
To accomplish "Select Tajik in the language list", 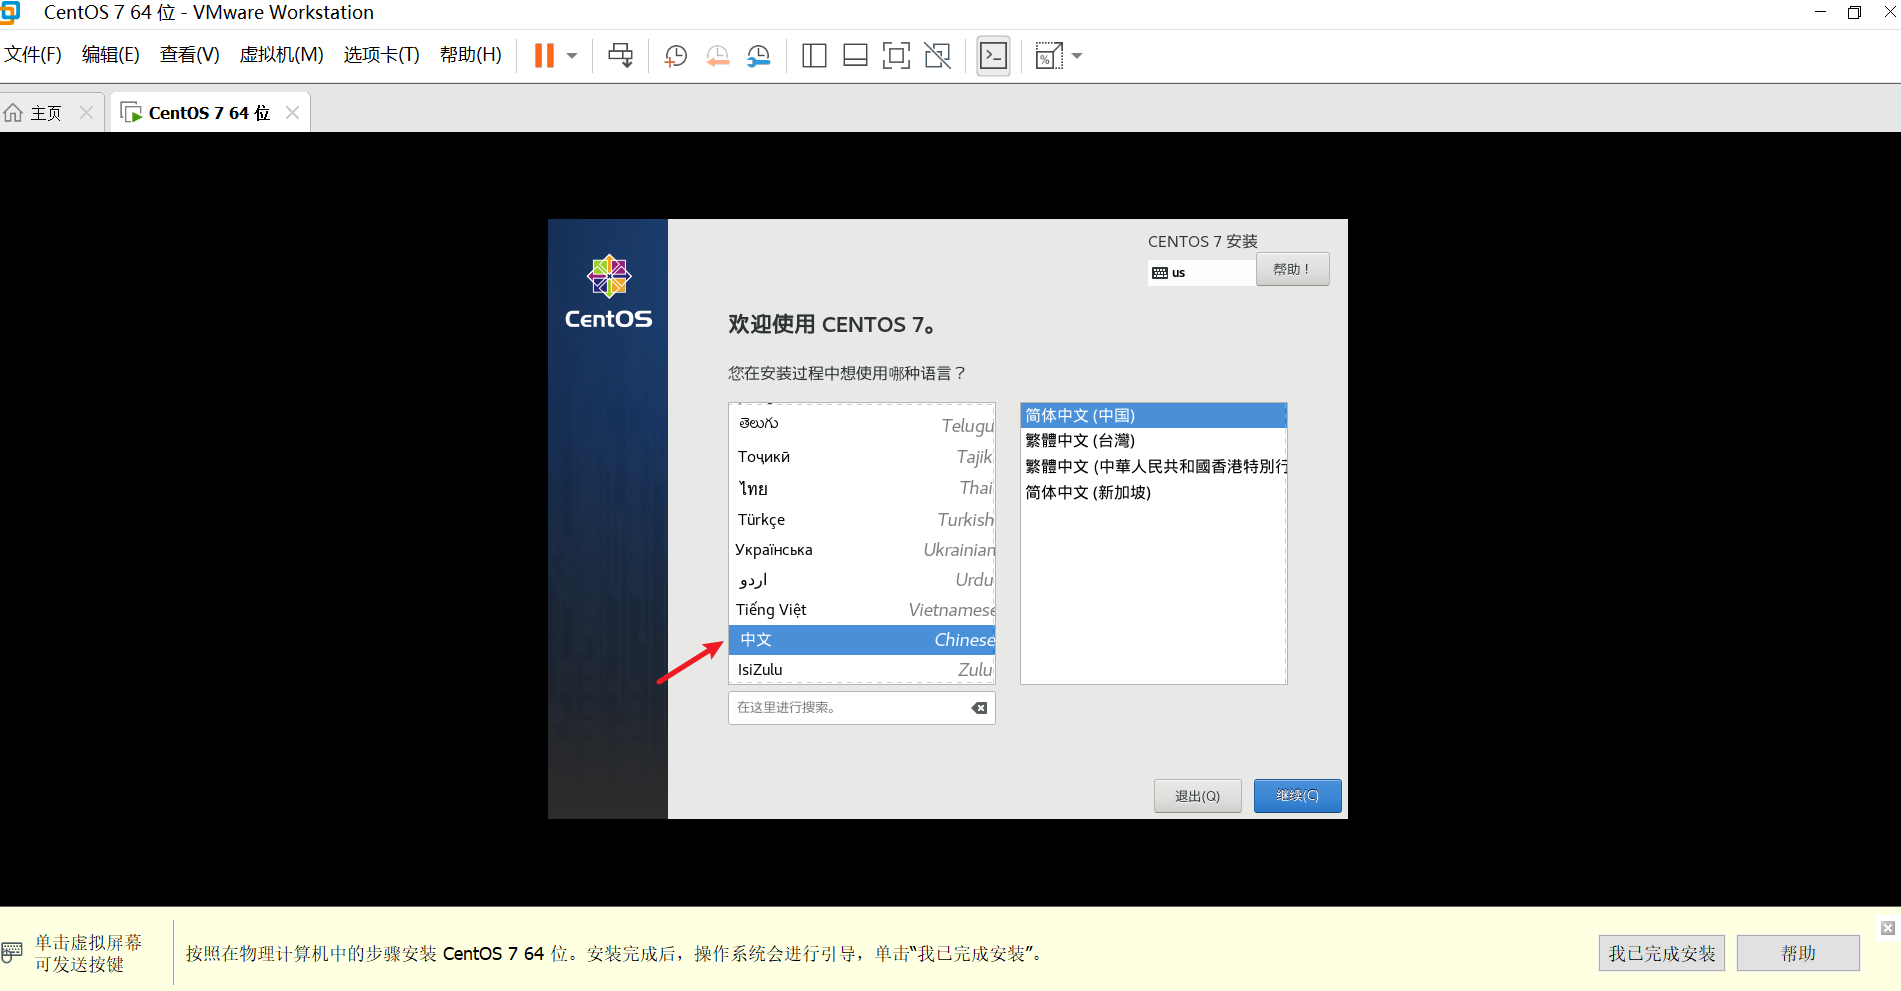I will pyautogui.click(x=862, y=457).
